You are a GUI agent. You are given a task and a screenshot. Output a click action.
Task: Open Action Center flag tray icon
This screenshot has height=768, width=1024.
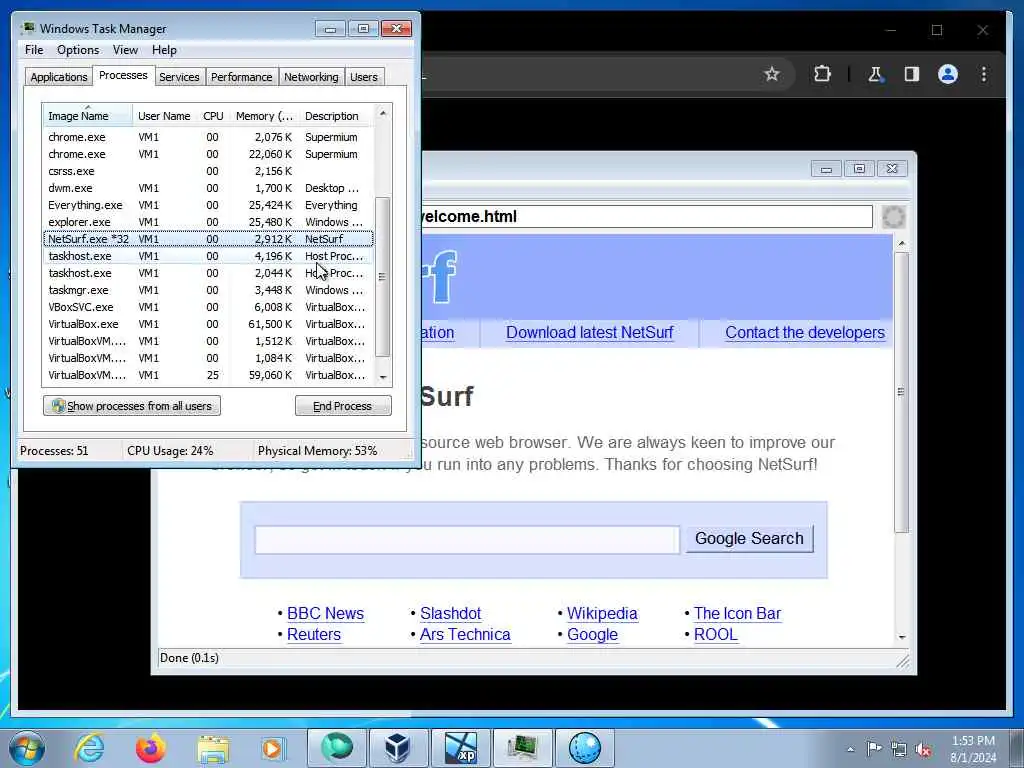pos(874,748)
